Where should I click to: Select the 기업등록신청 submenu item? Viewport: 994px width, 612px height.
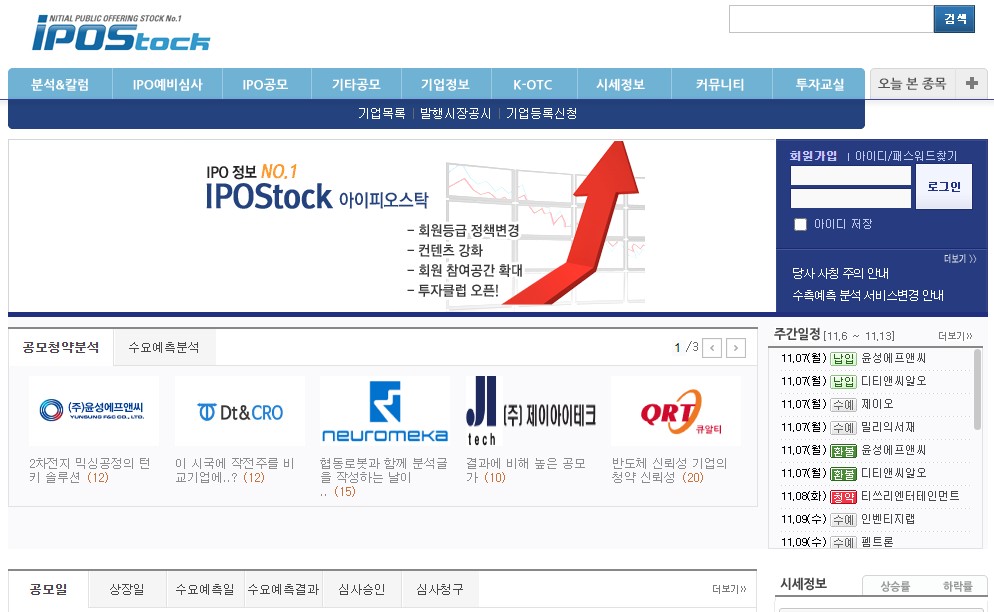(541, 114)
